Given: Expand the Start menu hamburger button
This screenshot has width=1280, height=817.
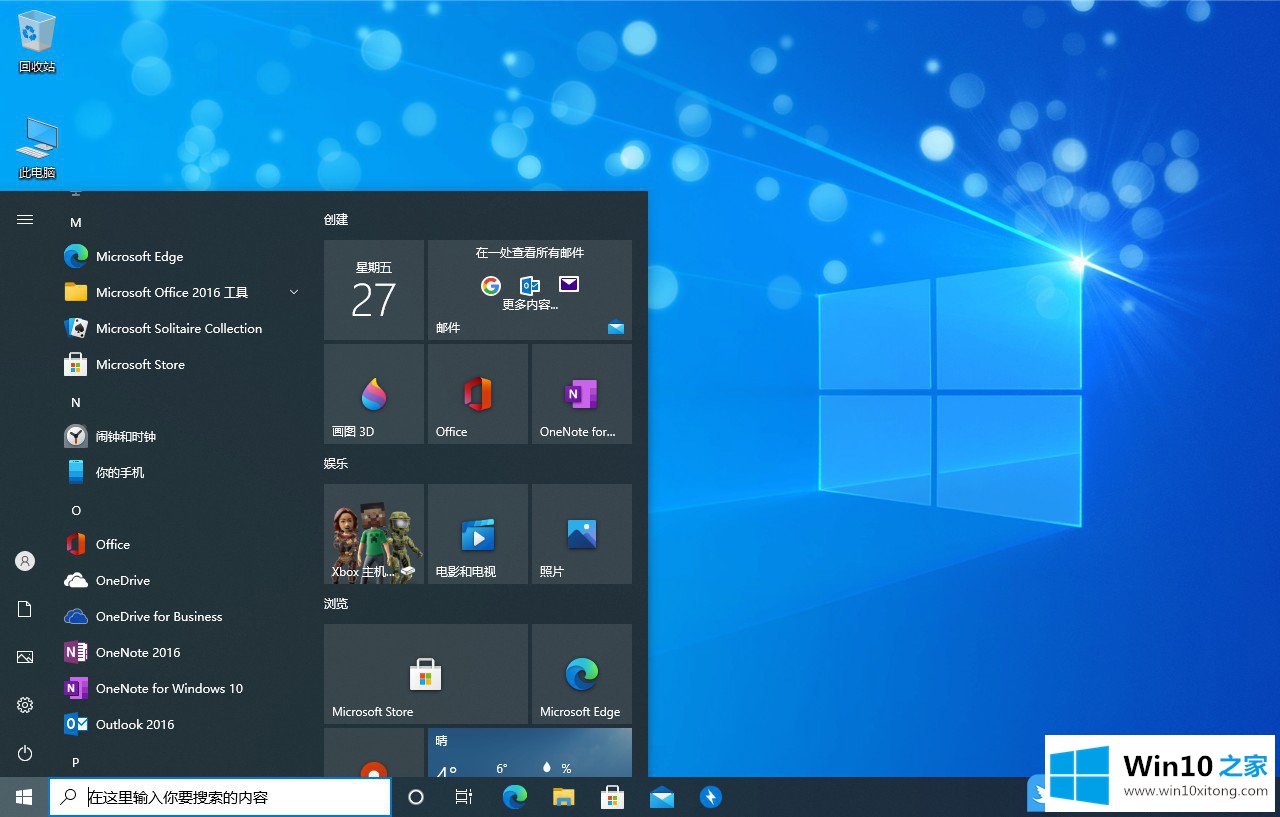Looking at the screenshot, I should coord(25,219).
